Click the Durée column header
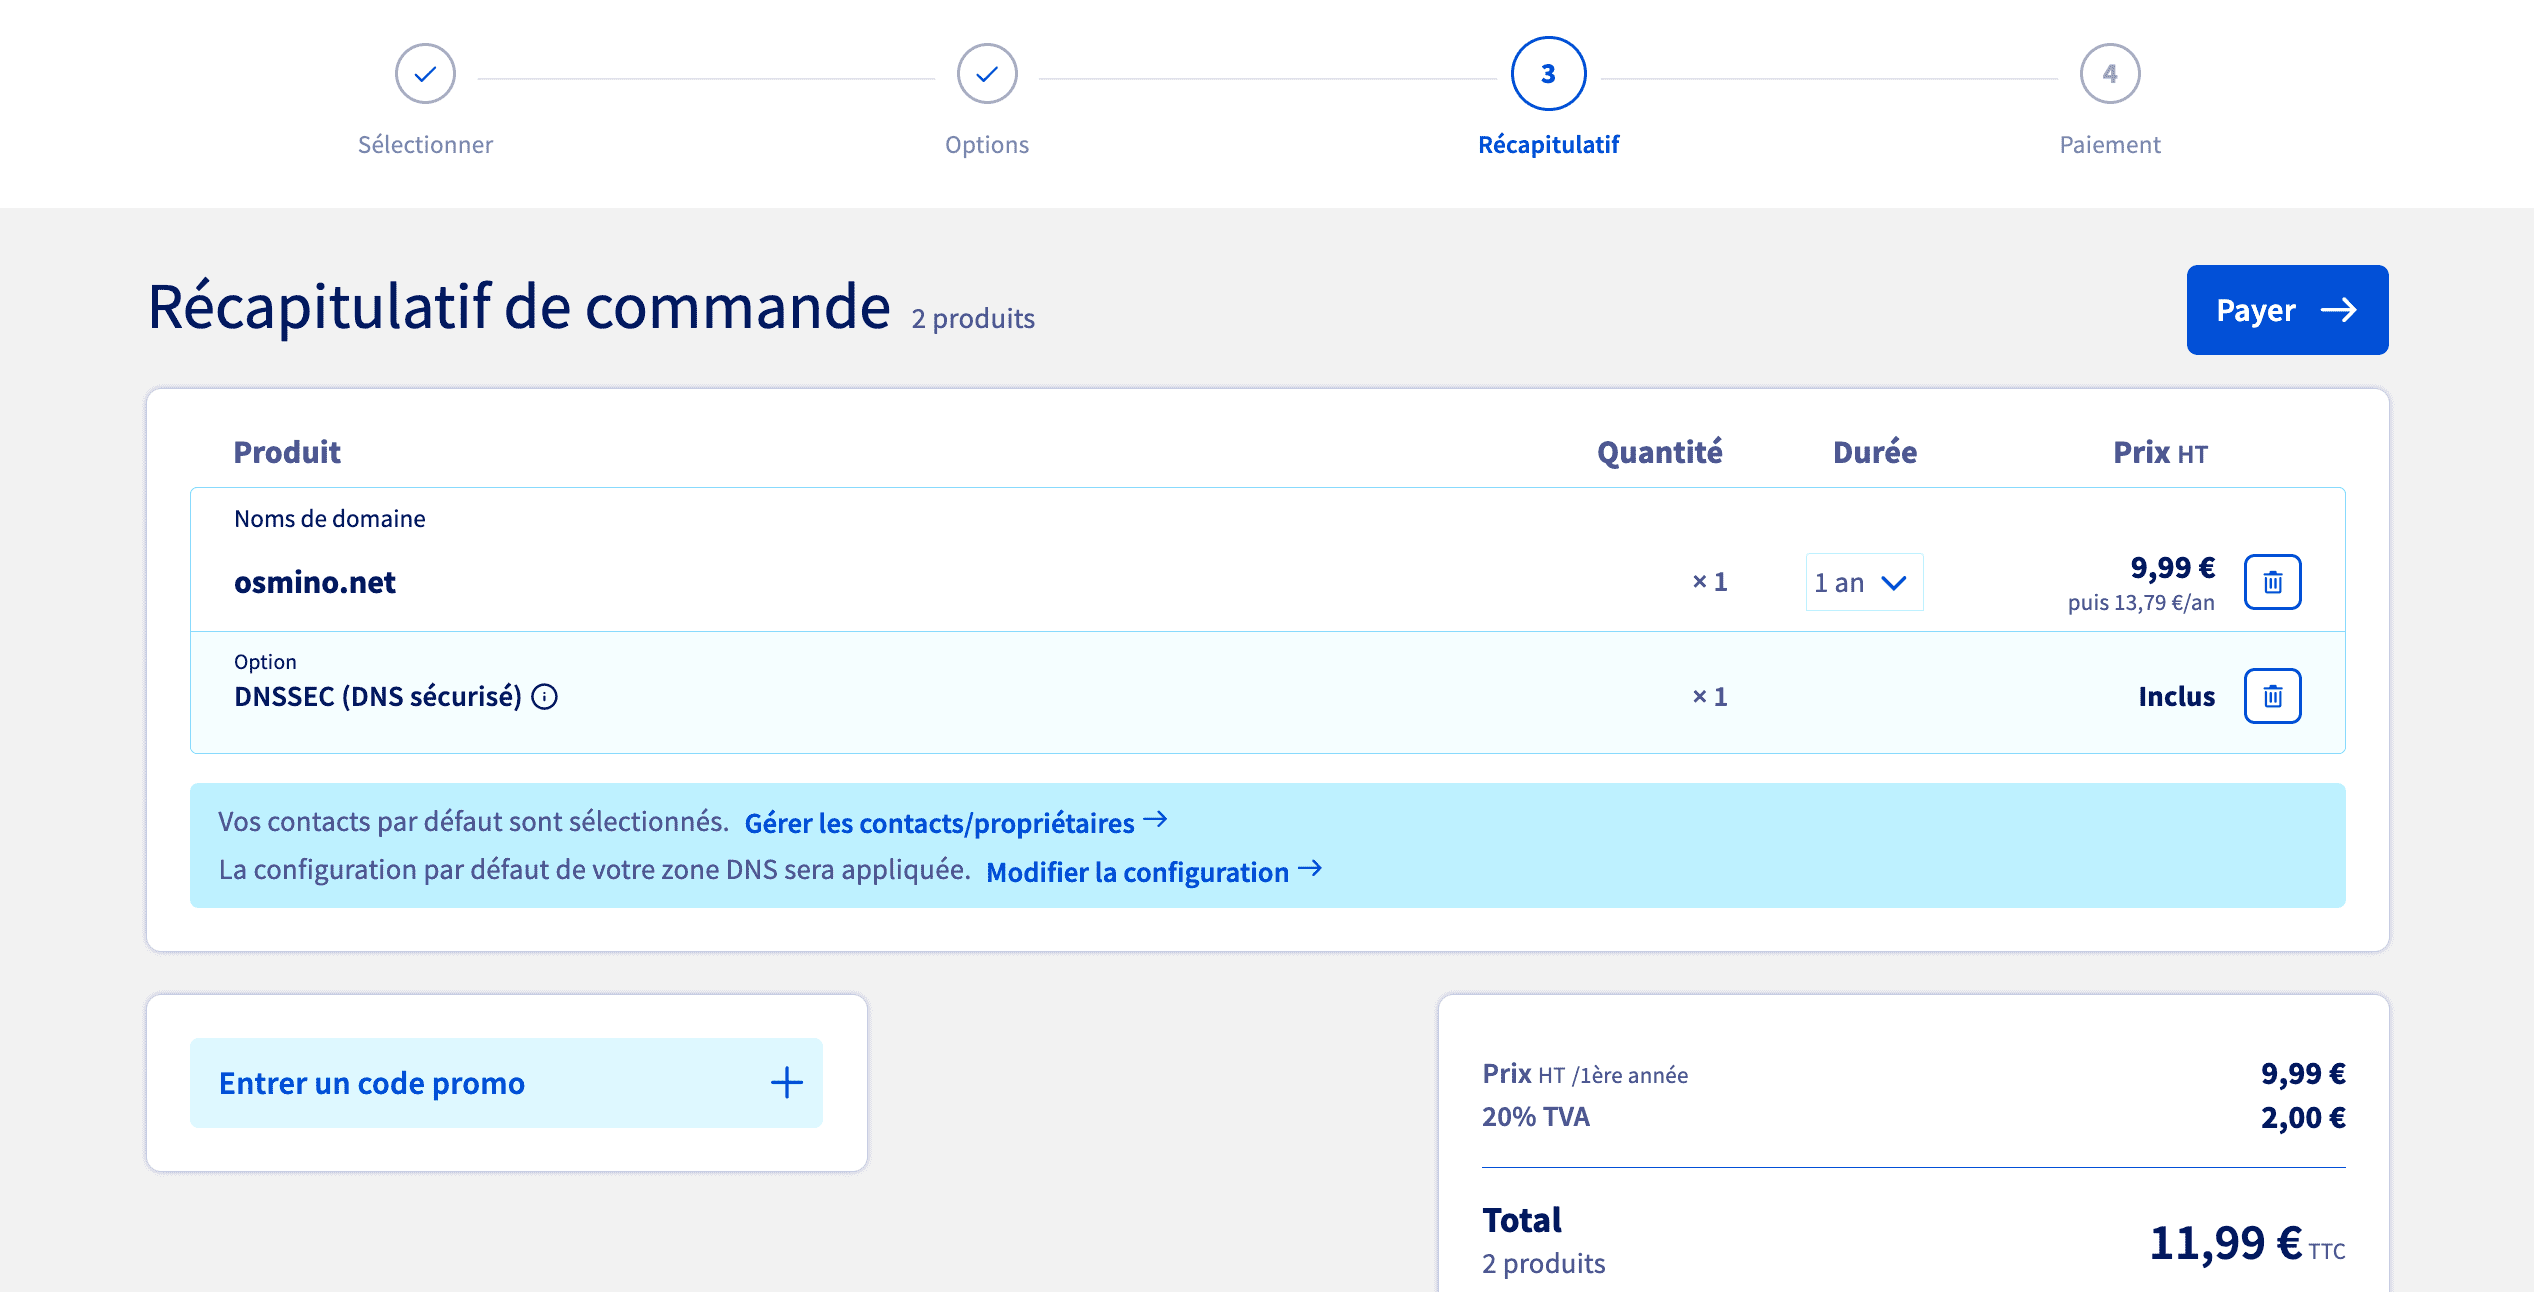The height and width of the screenshot is (1292, 2534). (1875, 452)
